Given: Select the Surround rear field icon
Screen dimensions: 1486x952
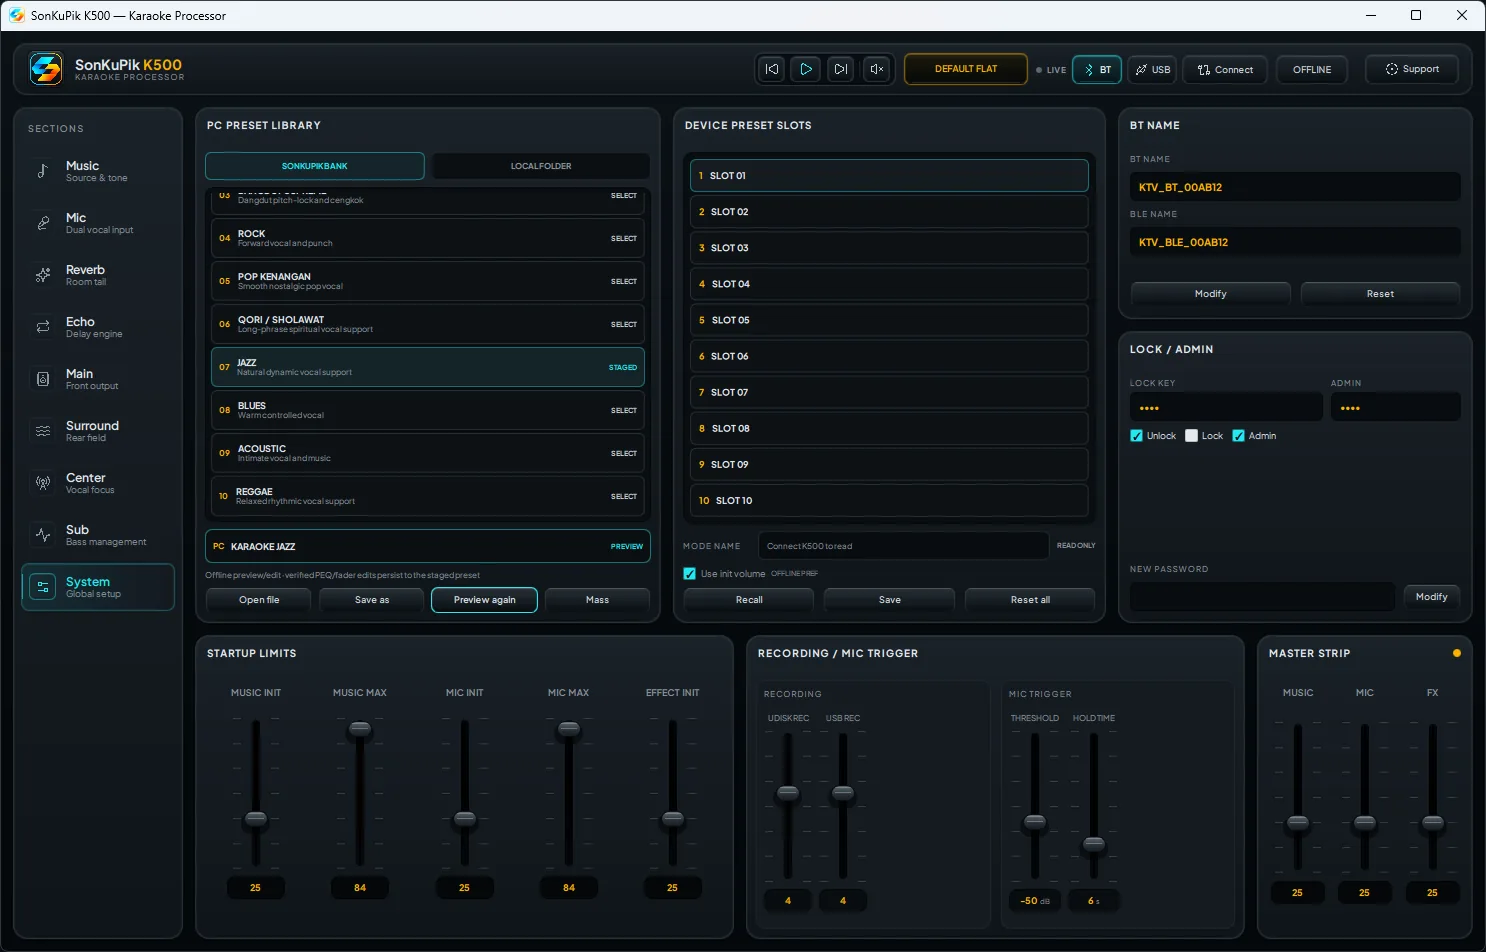Looking at the screenshot, I should (x=43, y=431).
